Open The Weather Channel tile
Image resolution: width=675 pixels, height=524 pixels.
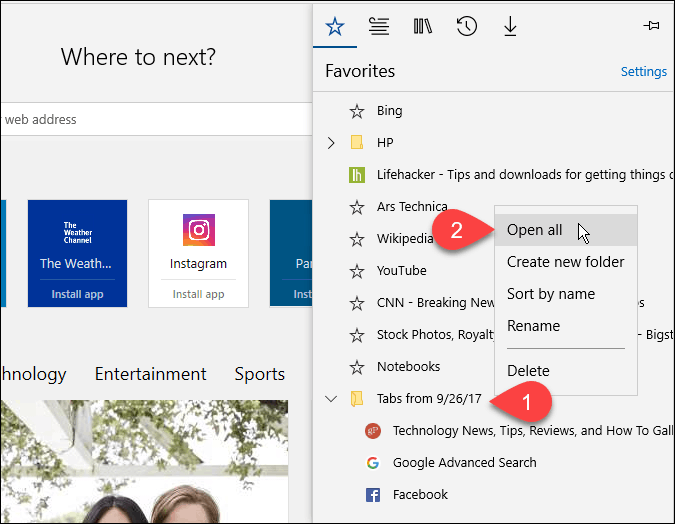coord(77,253)
